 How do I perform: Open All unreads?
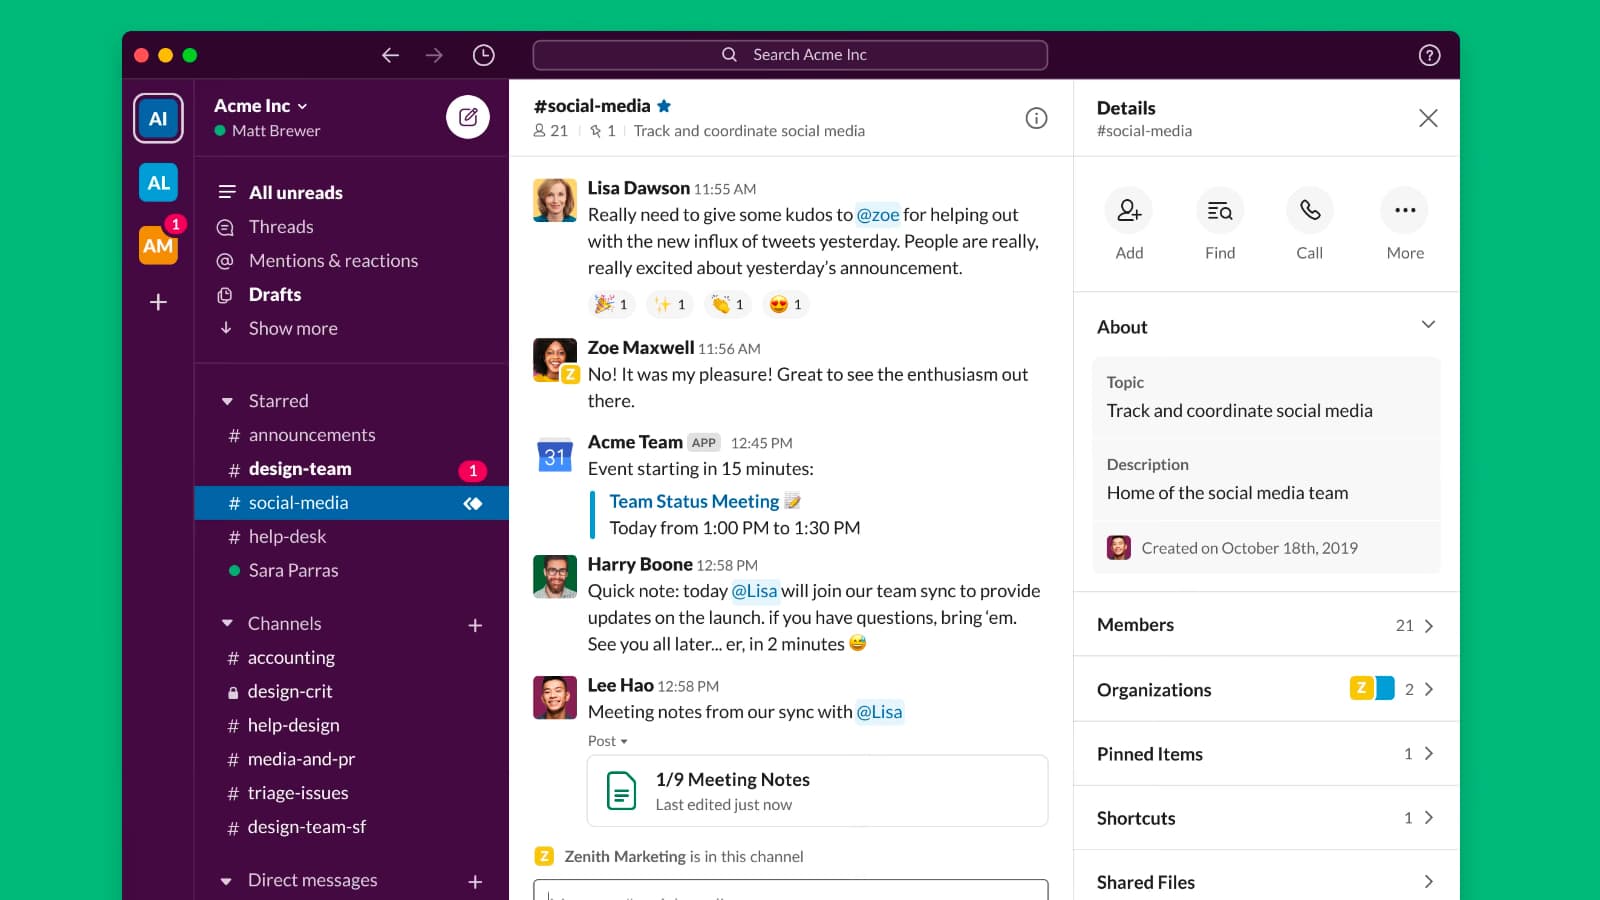(x=295, y=193)
